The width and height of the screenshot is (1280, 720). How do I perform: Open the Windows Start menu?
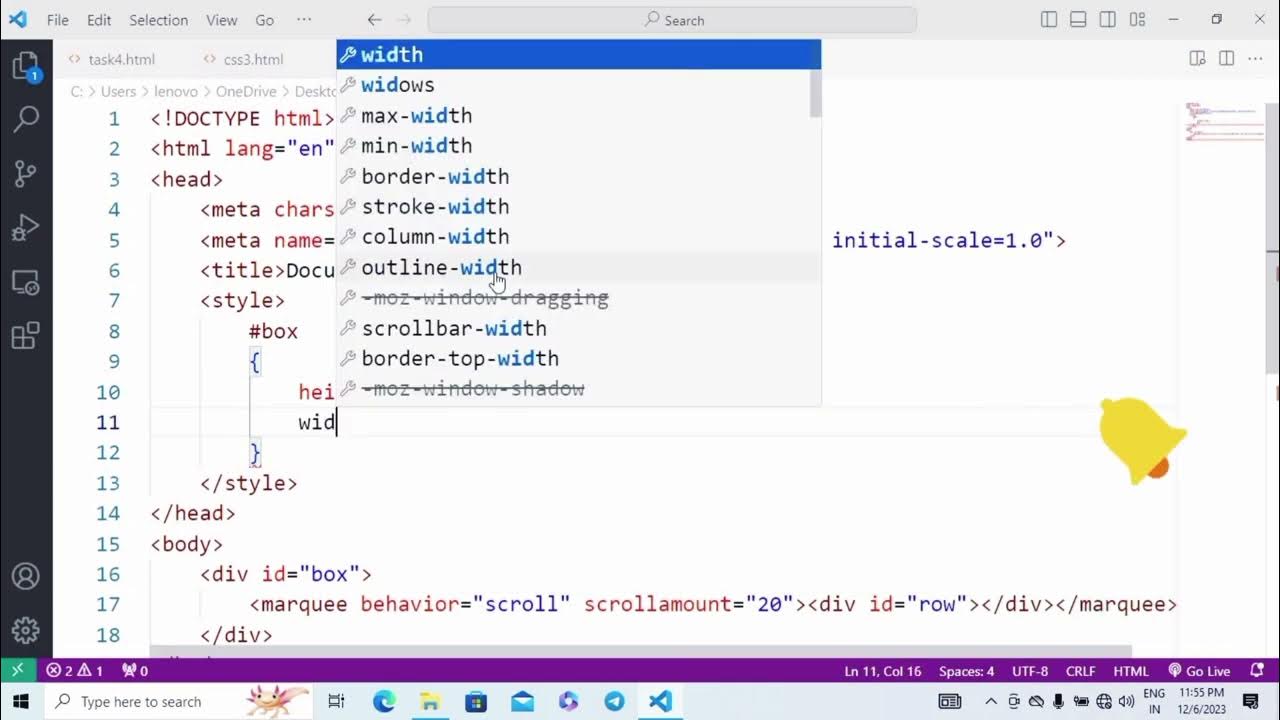pos(21,702)
